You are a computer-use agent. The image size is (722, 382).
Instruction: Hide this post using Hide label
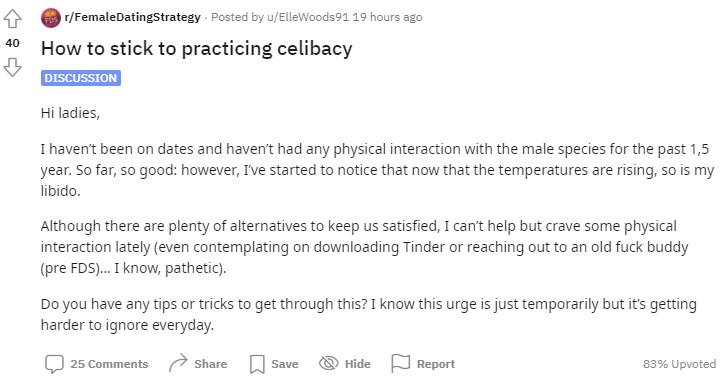[357, 364]
